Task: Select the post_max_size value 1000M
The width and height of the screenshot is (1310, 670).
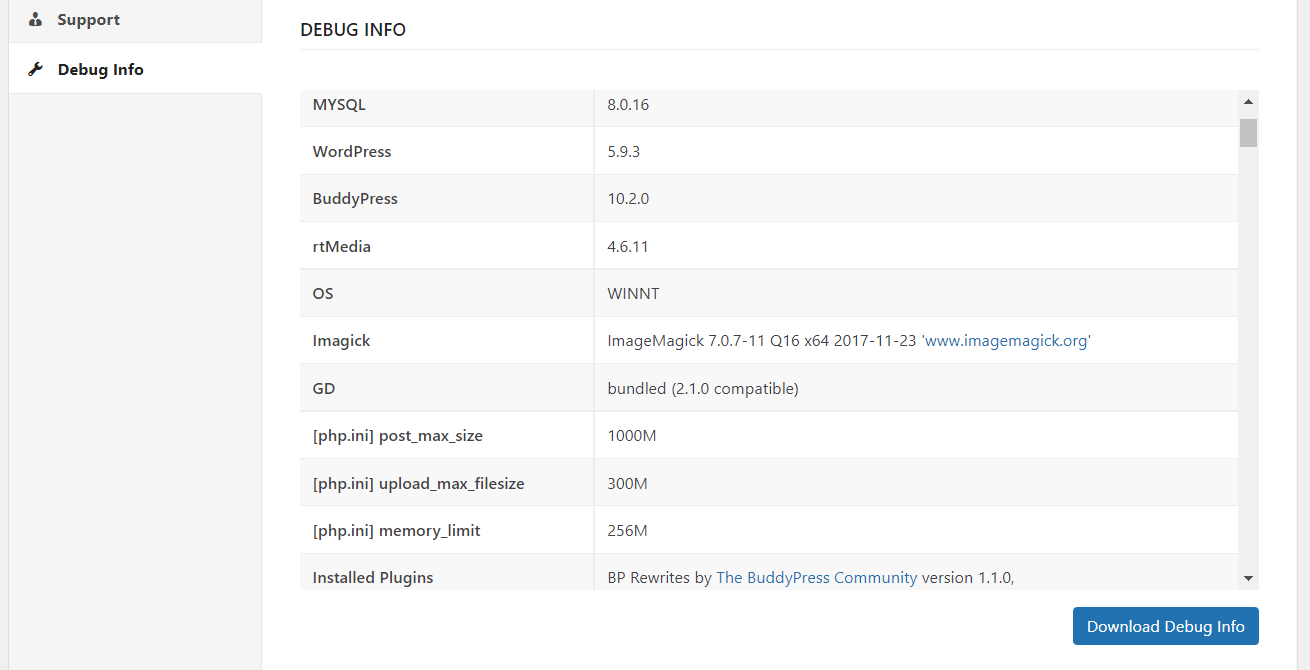Action: 631,436
